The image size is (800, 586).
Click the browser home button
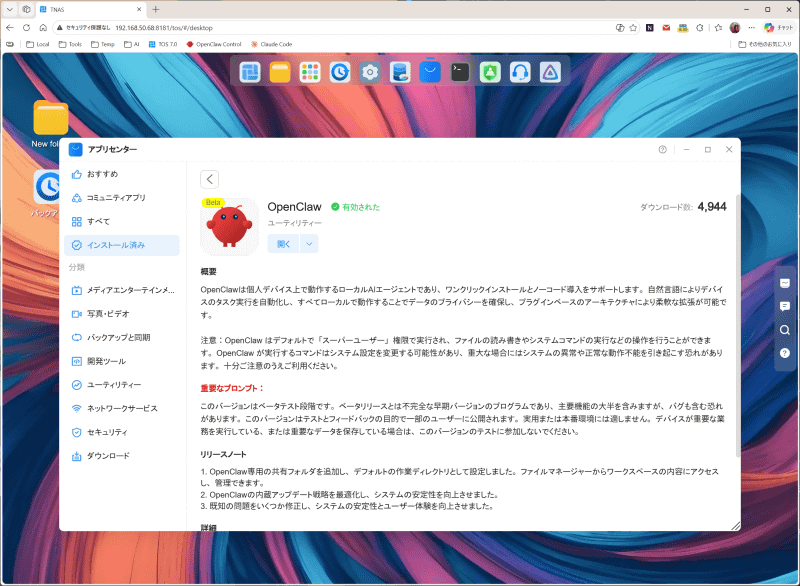click(43, 28)
